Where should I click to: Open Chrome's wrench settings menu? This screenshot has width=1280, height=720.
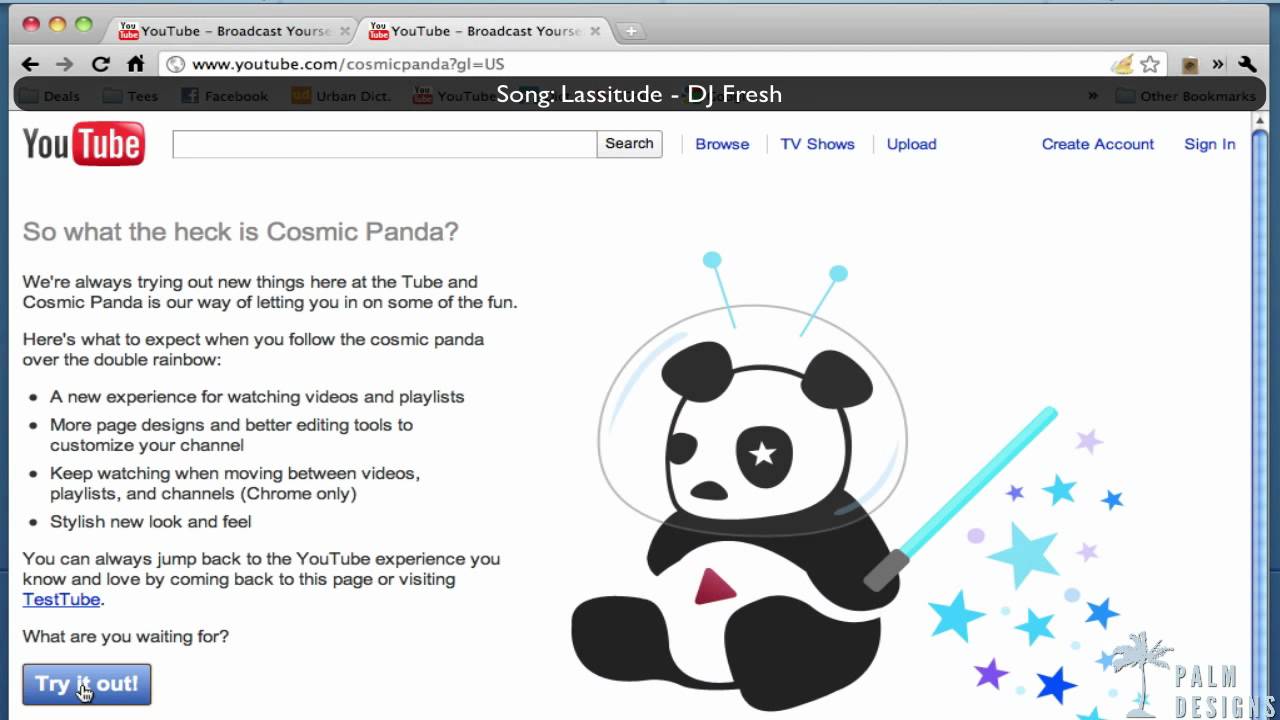click(1247, 64)
